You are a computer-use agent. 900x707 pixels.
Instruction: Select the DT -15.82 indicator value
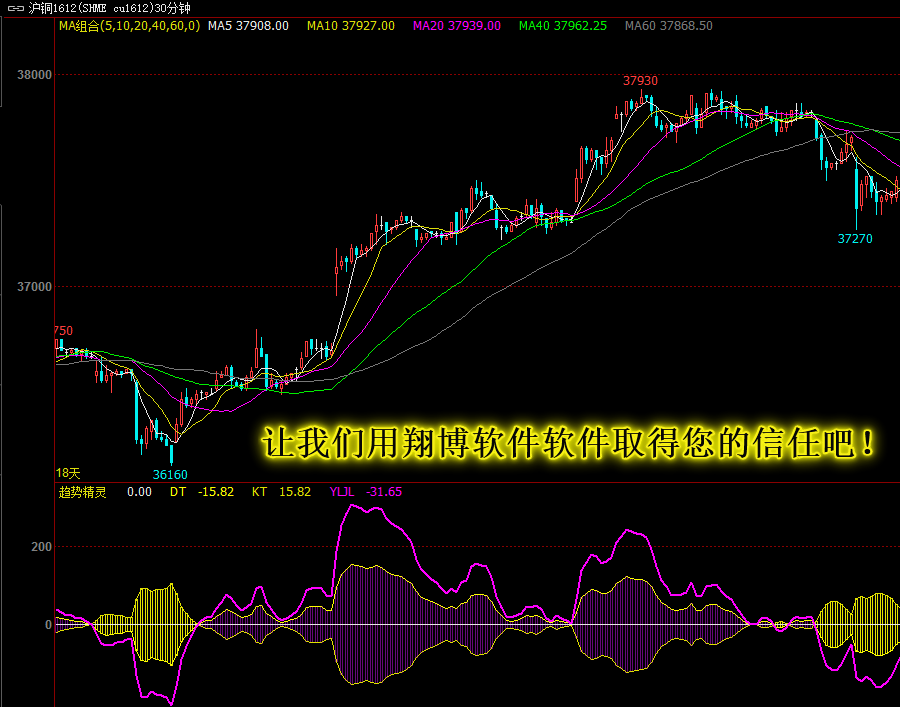point(202,492)
